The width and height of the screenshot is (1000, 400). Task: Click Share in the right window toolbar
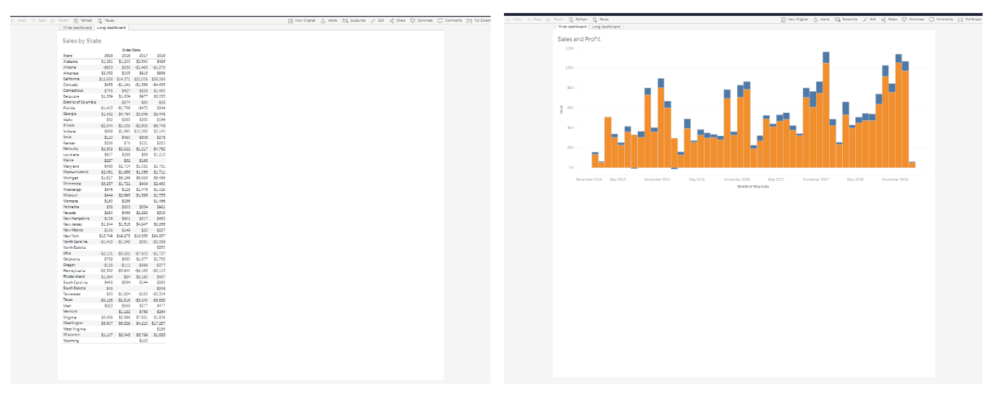[890, 20]
